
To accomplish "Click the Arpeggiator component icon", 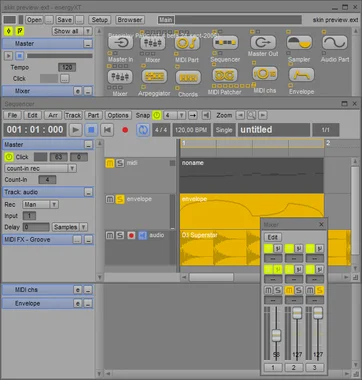I will pos(154,77).
